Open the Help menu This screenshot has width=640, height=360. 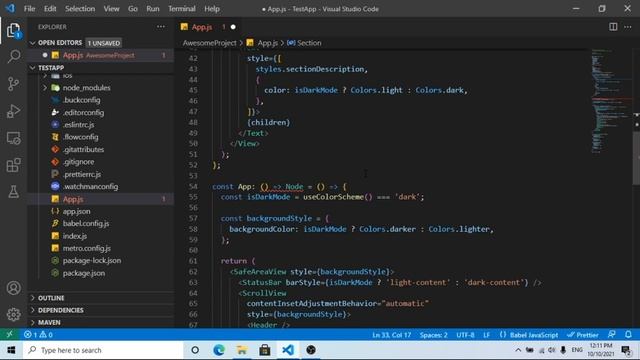(x=212, y=9)
